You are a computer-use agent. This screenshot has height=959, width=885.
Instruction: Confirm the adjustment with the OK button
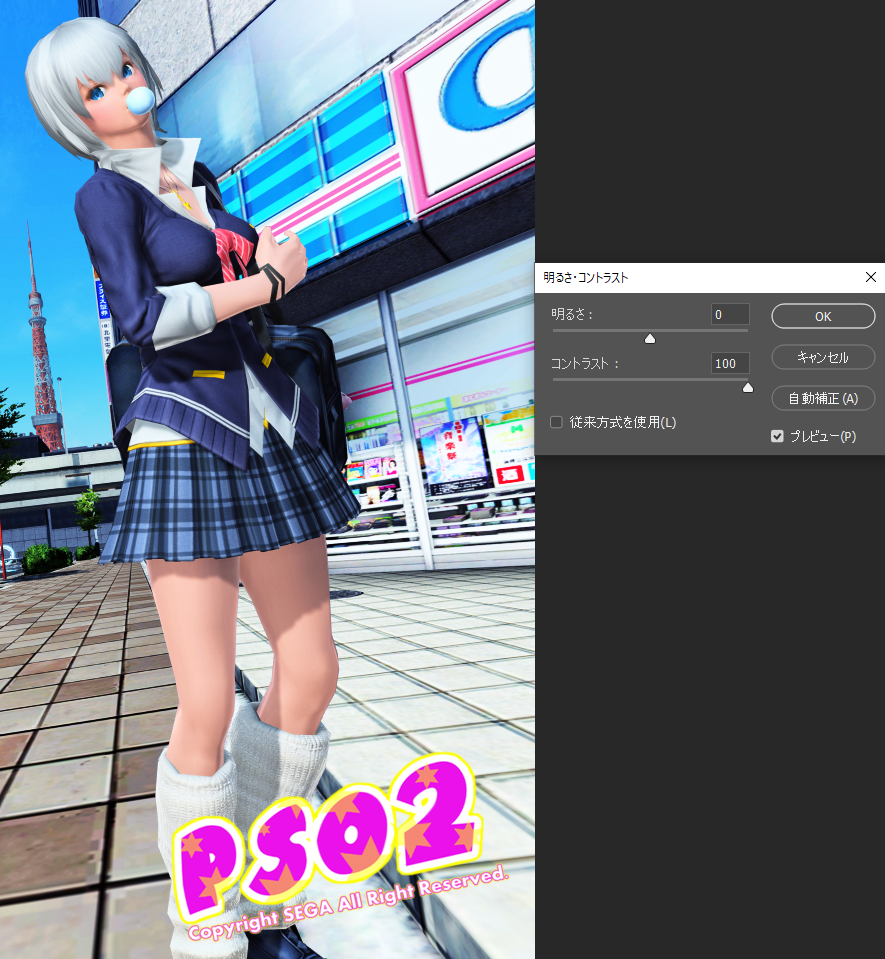pyautogui.click(x=823, y=316)
